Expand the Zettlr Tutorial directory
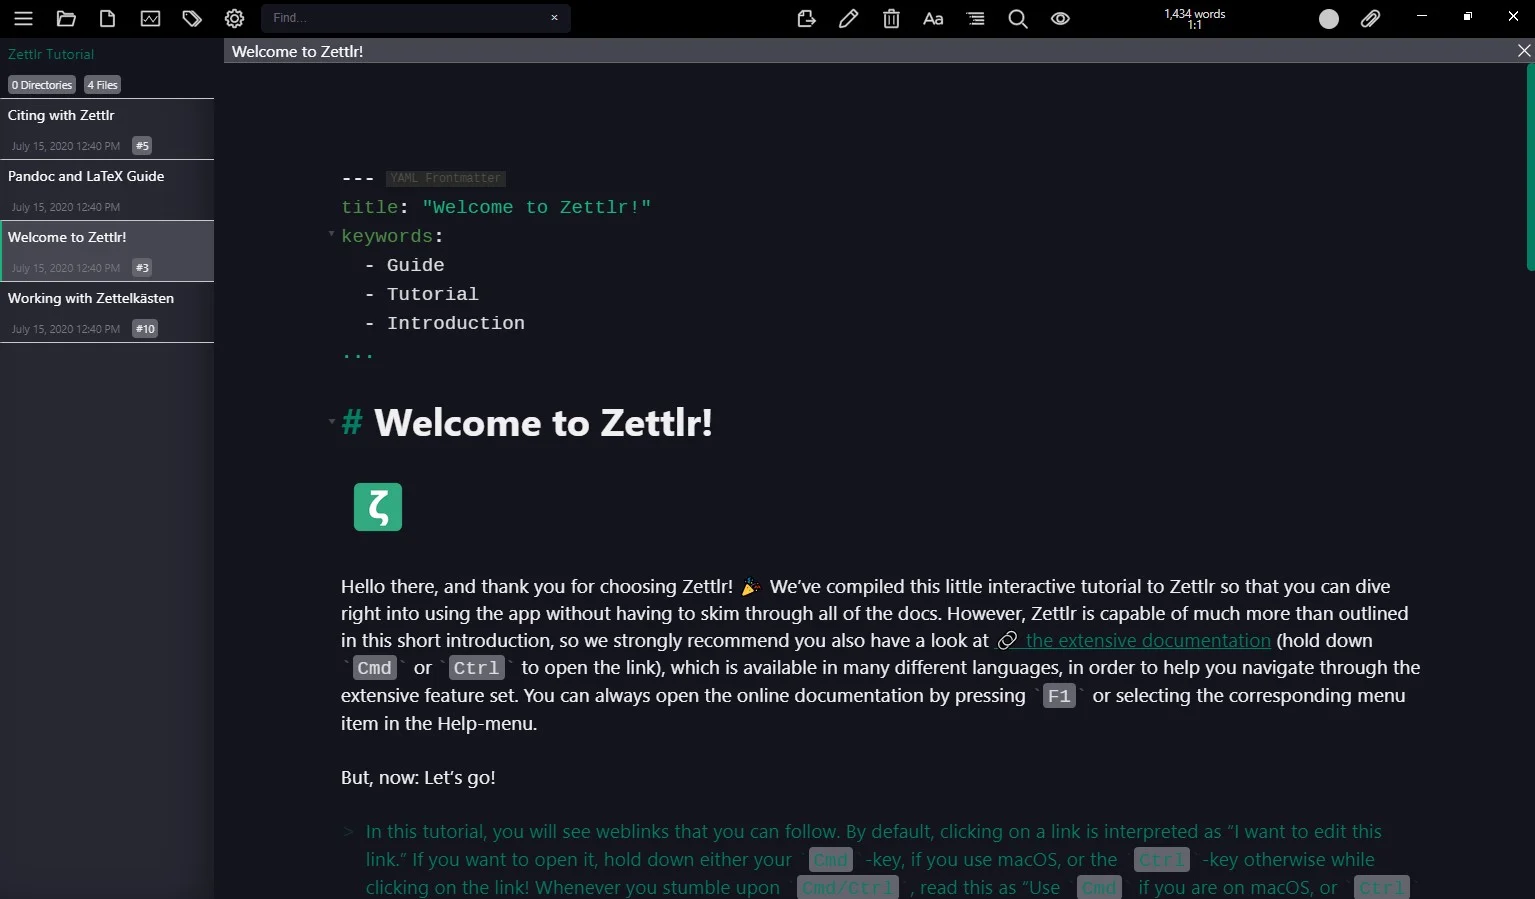1535x899 pixels. pos(50,54)
